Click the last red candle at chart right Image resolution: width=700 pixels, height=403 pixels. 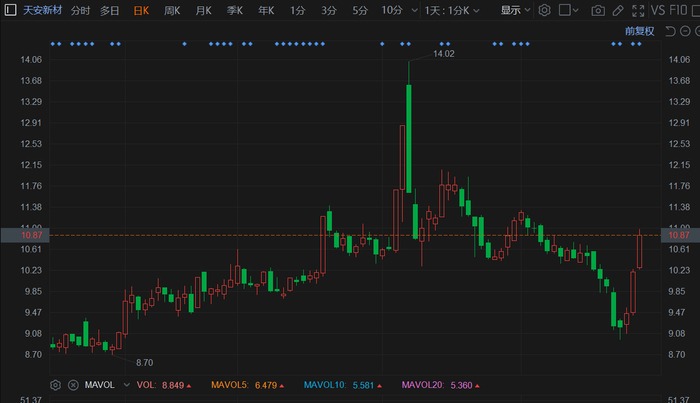pyautogui.click(x=639, y=252)
